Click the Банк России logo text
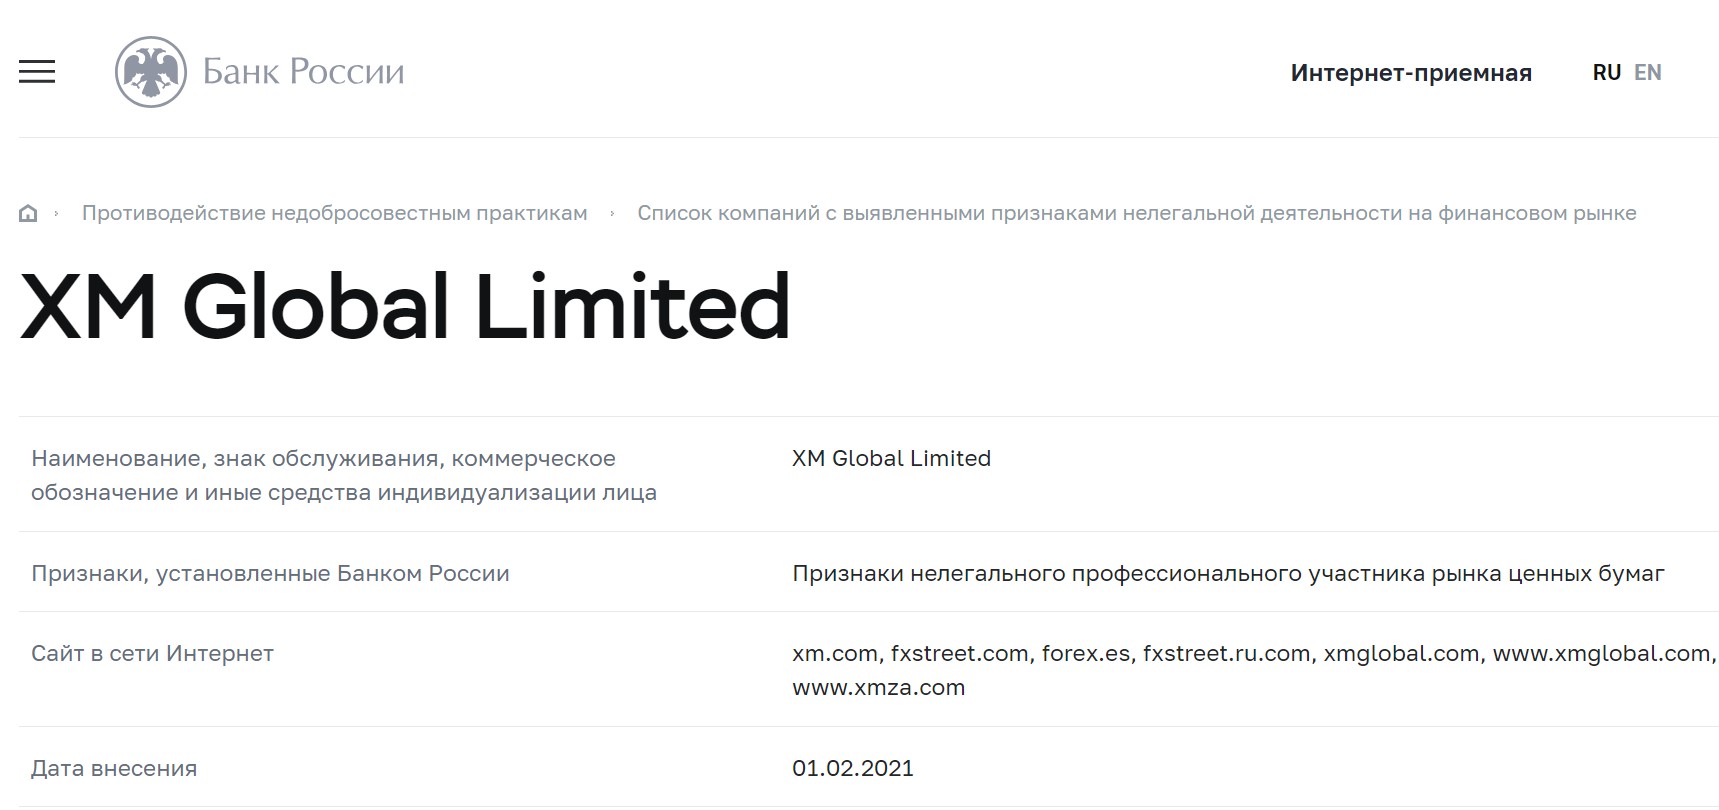This screenshot has height=810, width=1719. [304, 72]
